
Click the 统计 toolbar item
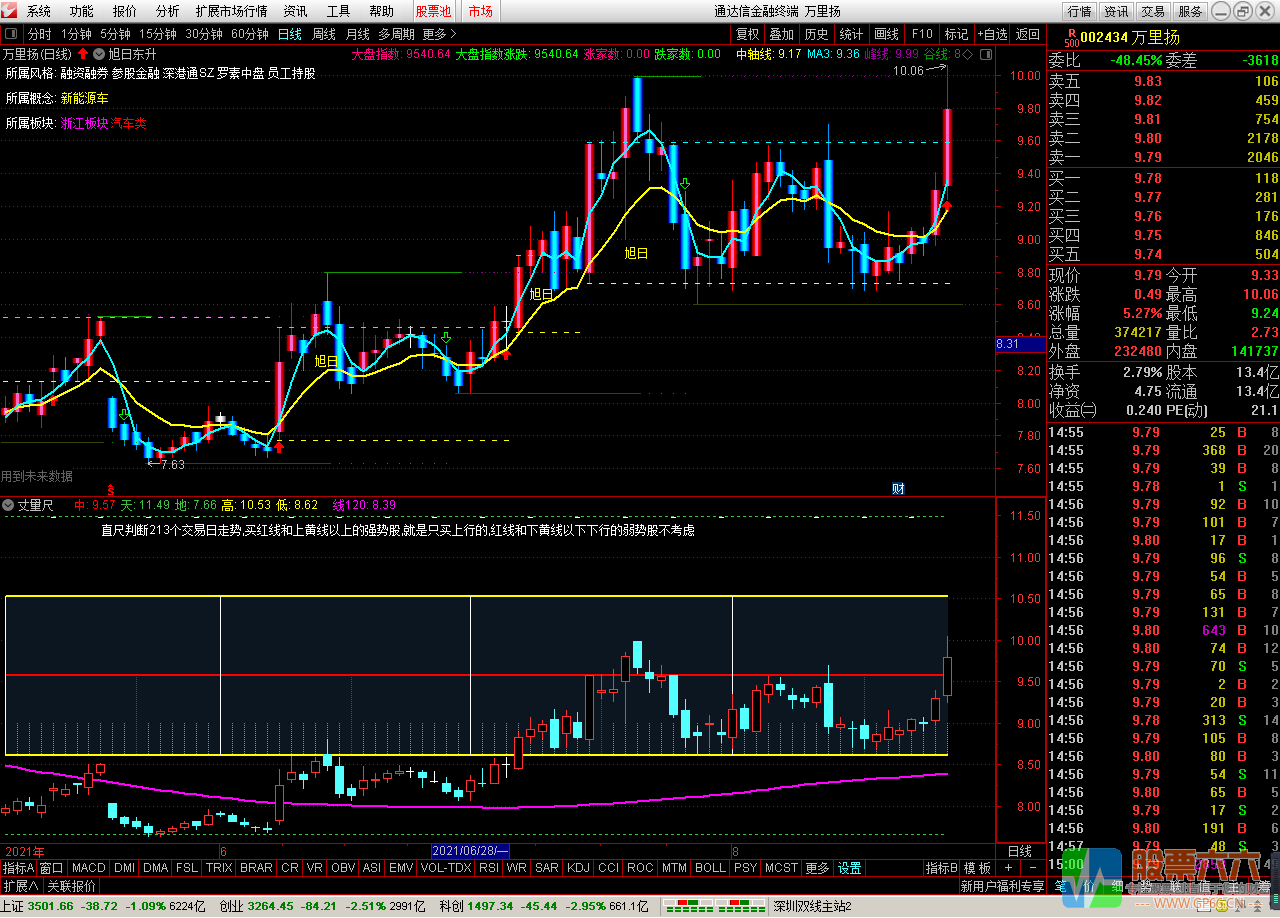pyautogui.click(x=851, y=34)
